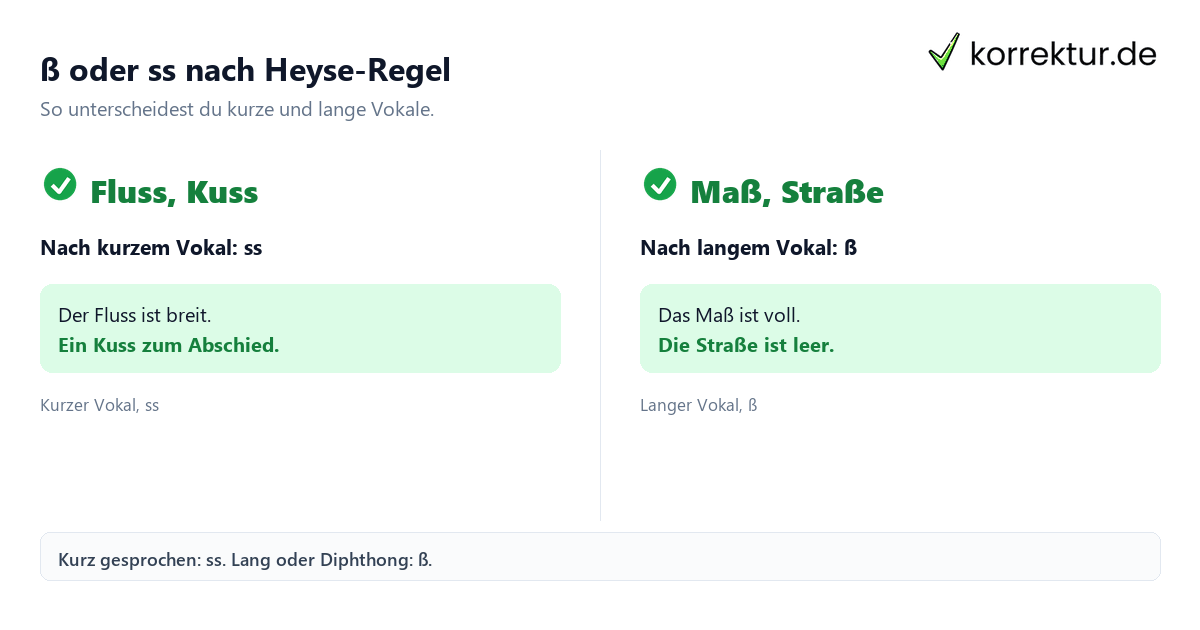Click the sentence 'Der Fluss ist breit.'
The height and width of the screenshot is (630, 1200).
coord(135,315)
